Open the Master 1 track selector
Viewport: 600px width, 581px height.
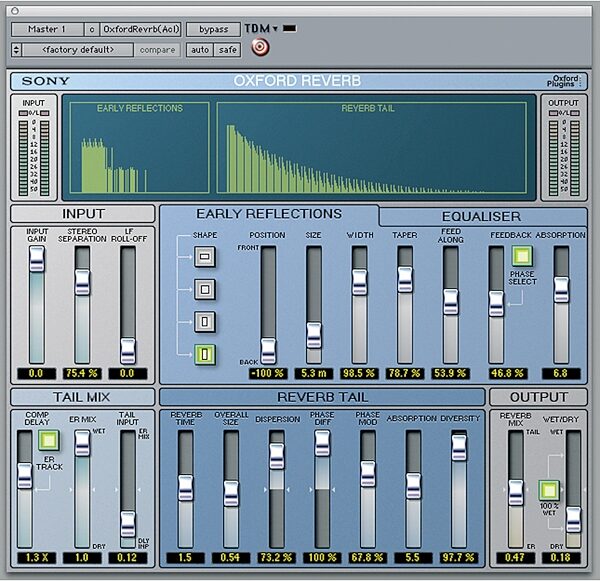point(47,29)
